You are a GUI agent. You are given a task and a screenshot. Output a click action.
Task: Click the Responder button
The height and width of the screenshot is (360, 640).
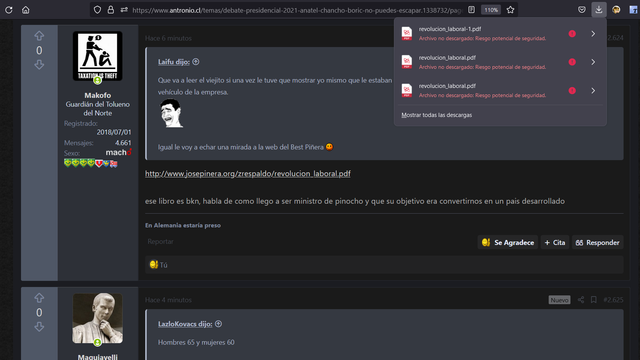coord(598,242)
